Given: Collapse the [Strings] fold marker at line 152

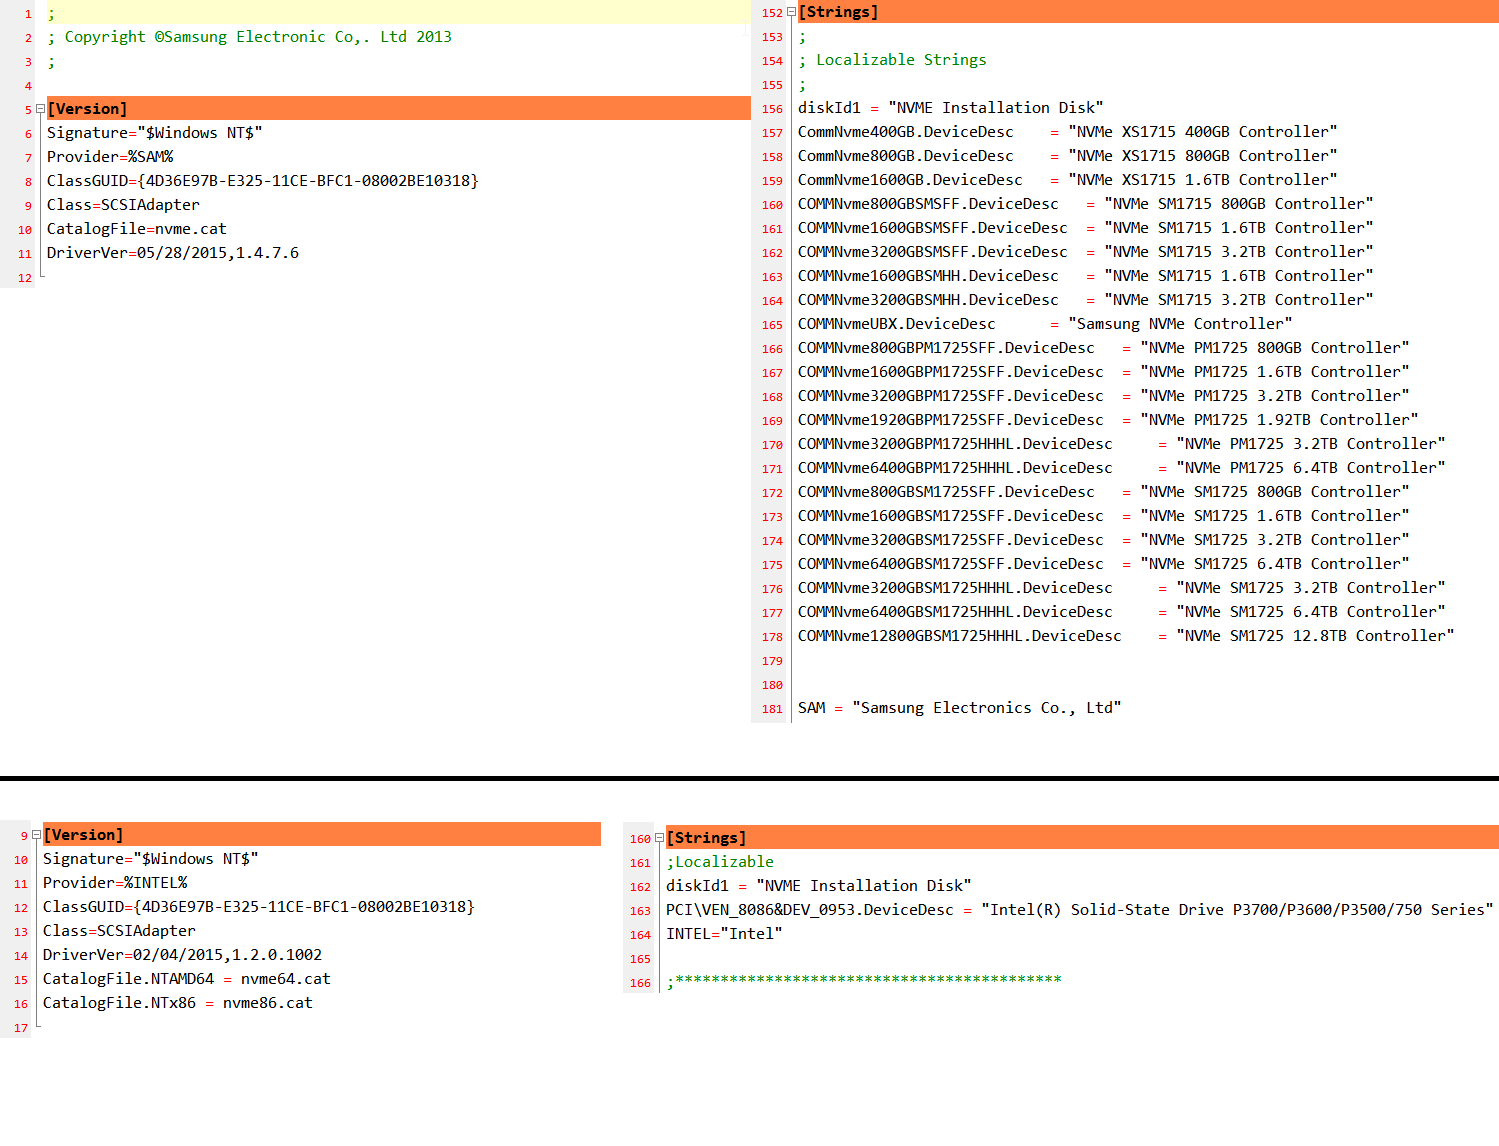Looking at the screenshot, I should (791, 12).
